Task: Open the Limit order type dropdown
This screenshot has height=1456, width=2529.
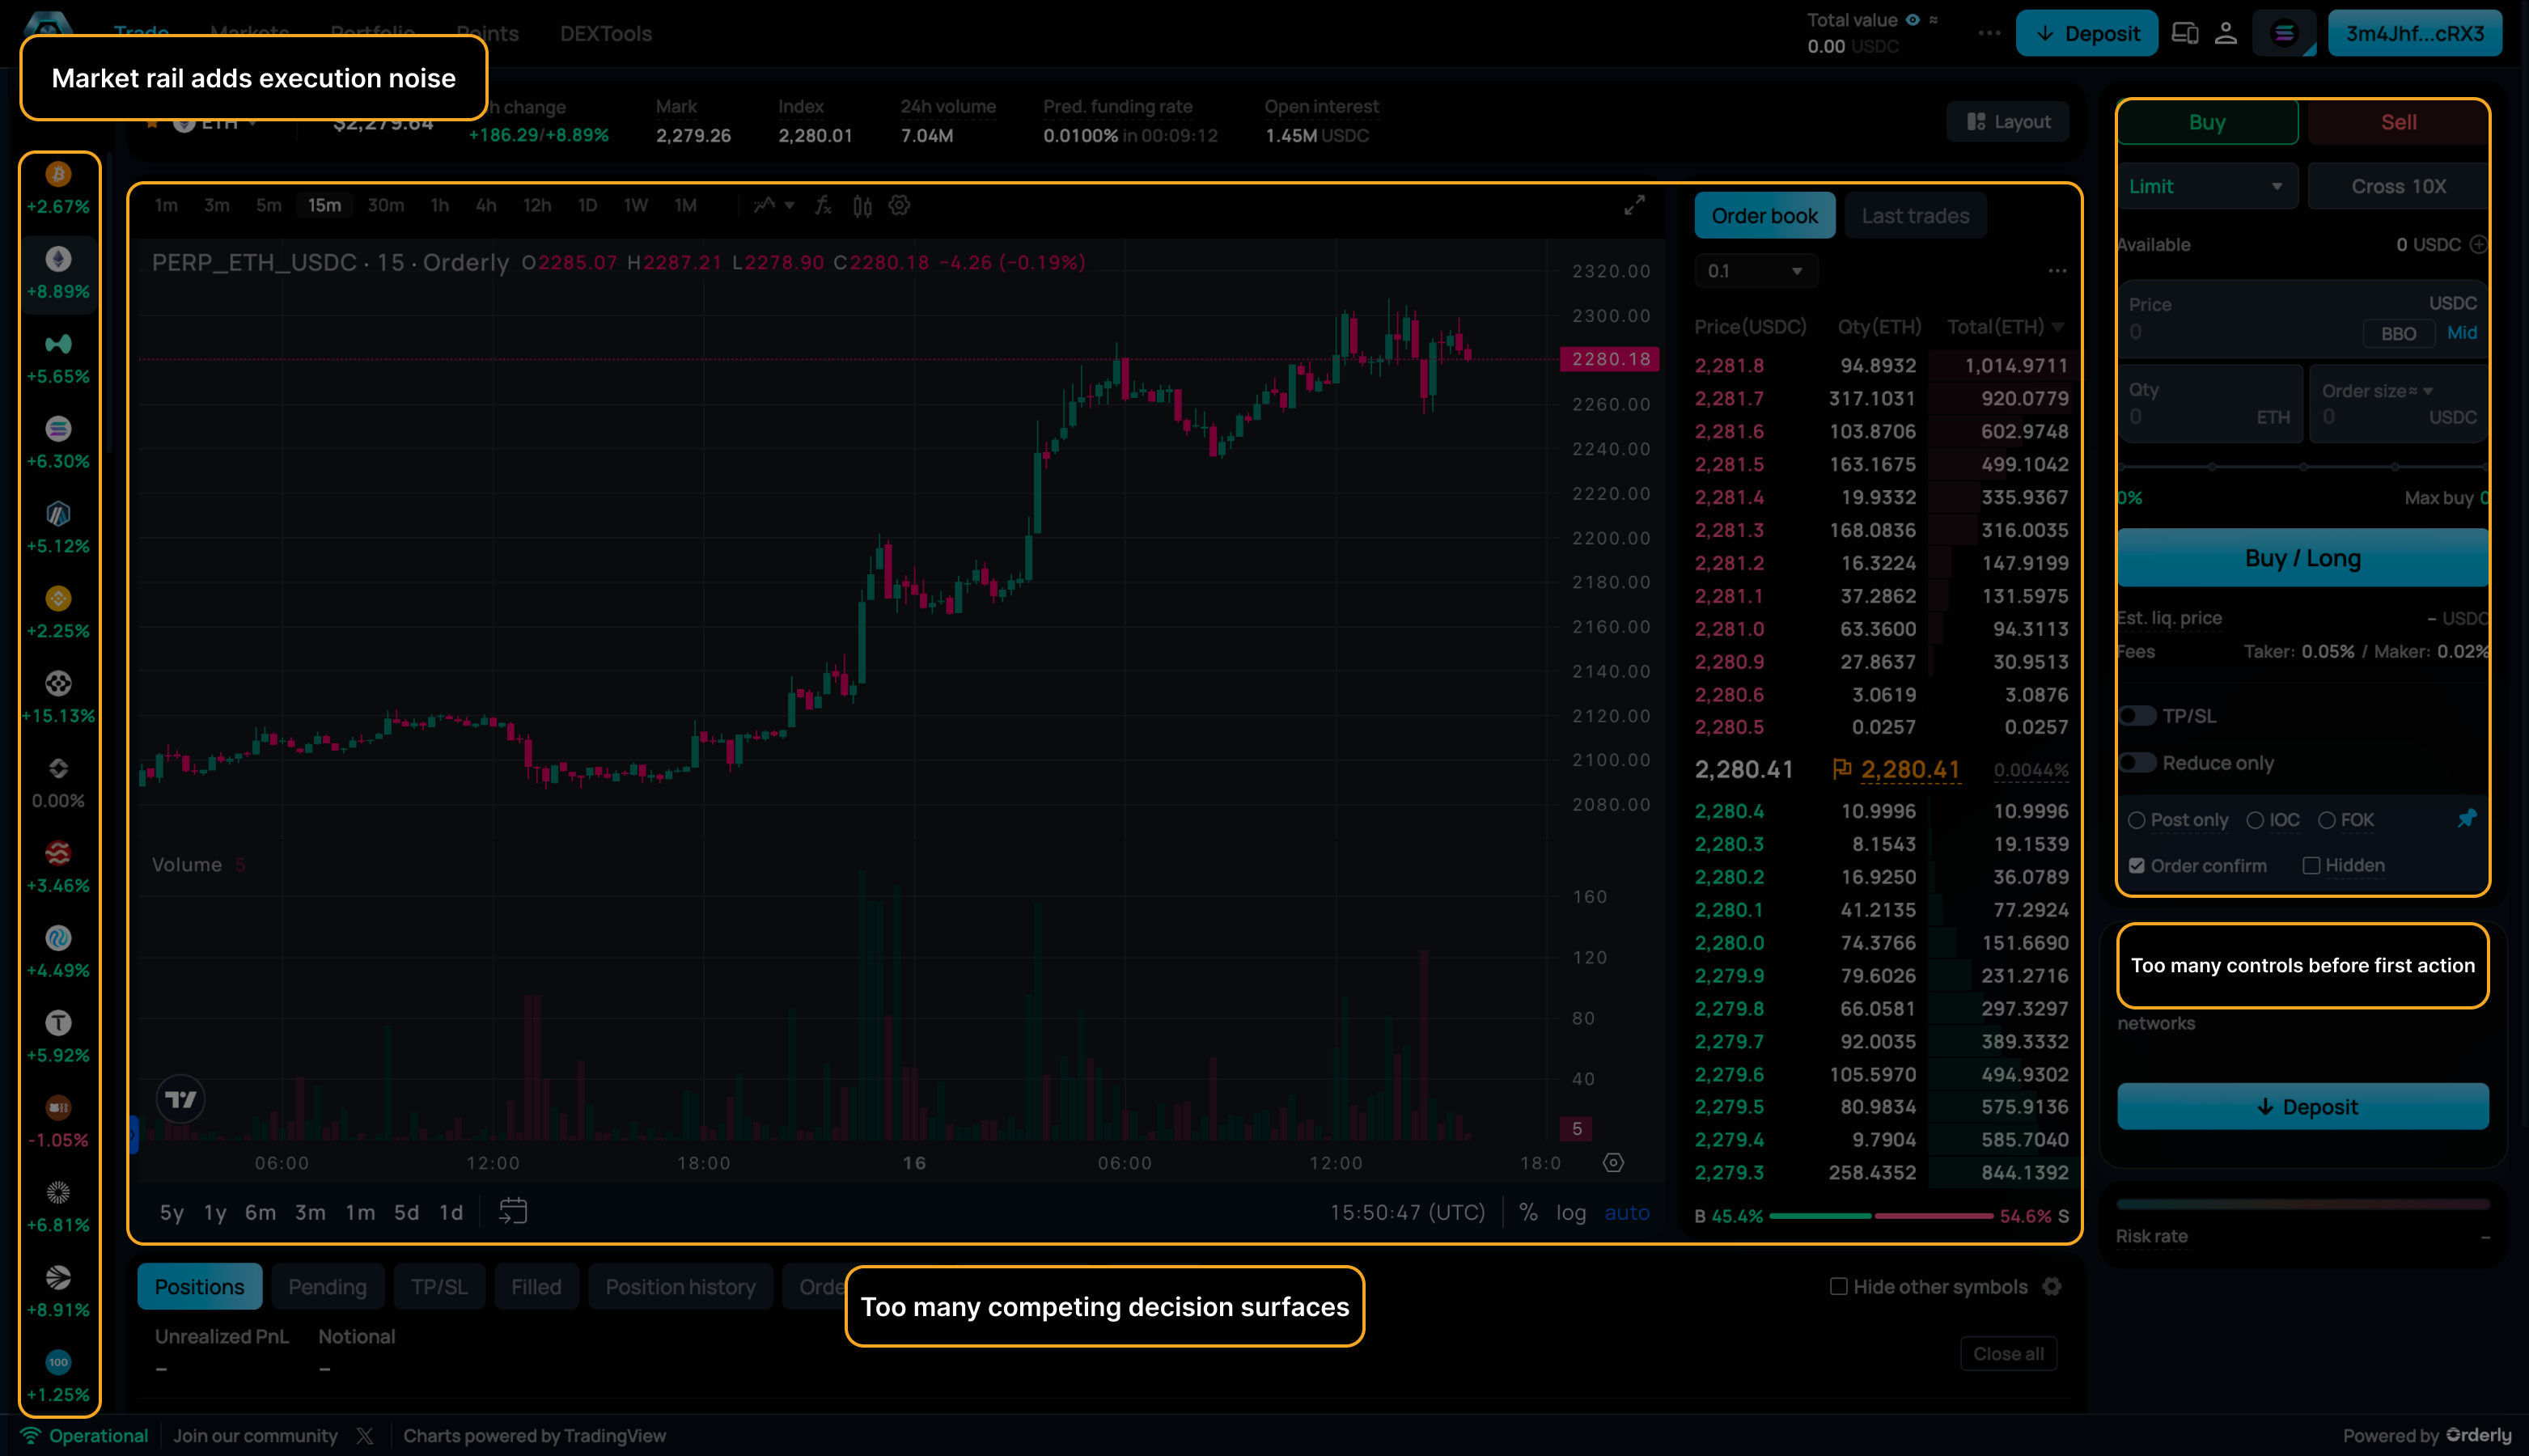Action: click(2206, 187)
